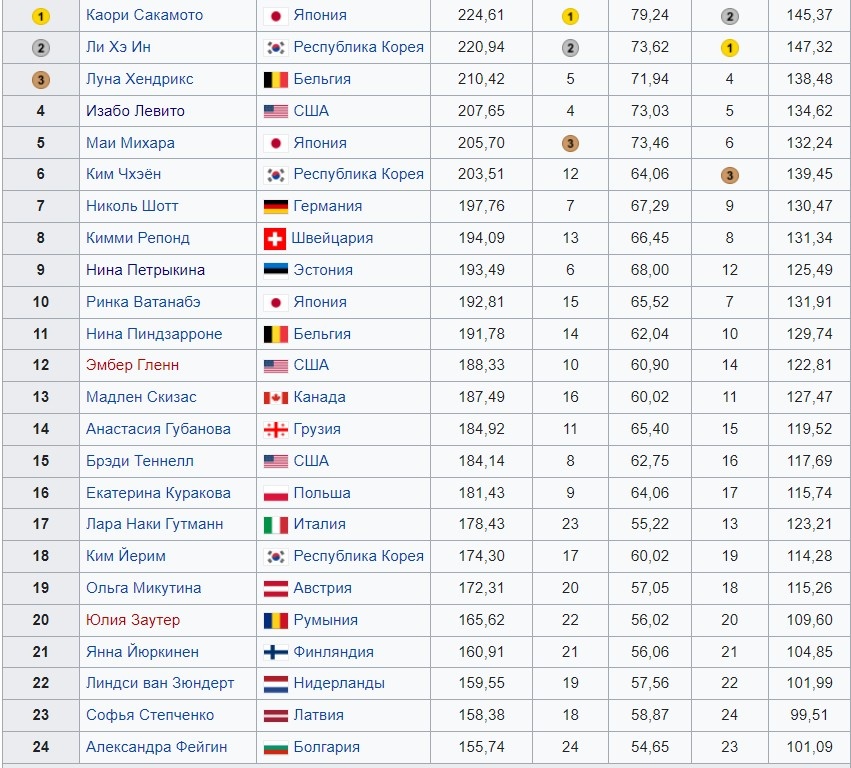The height and width of the screenshot is (768, 851).
Task: Click Estonia flag in Нина Петрыкина row
Action: [275, 270]
